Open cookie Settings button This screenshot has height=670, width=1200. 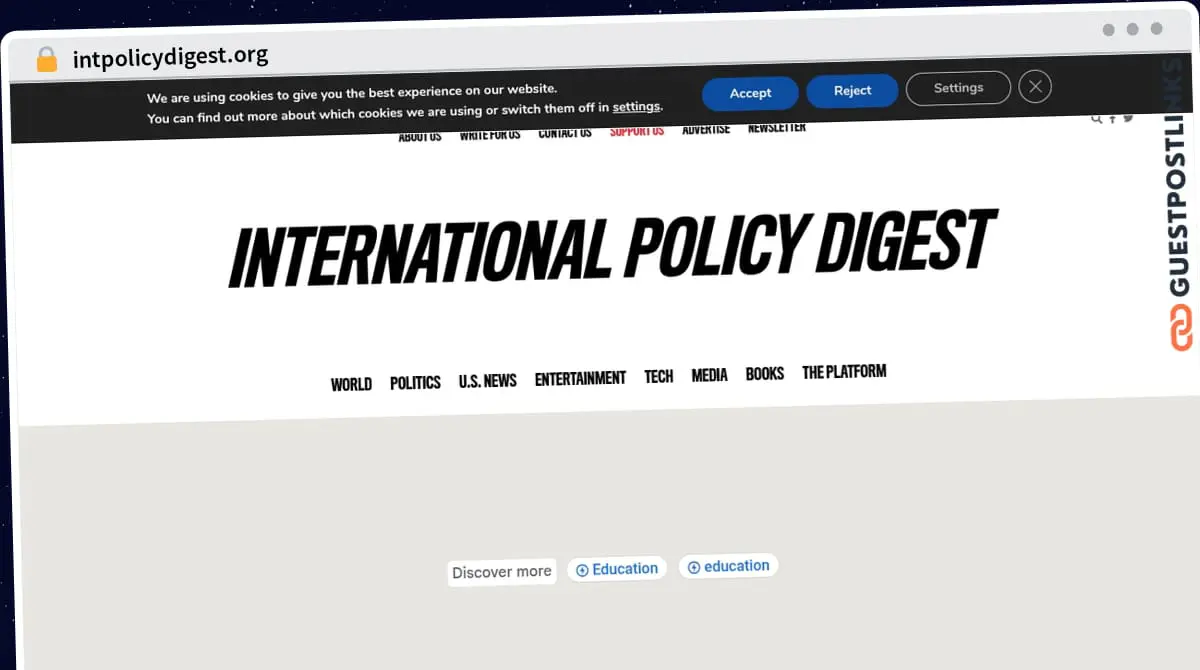(x=958, y=88)
